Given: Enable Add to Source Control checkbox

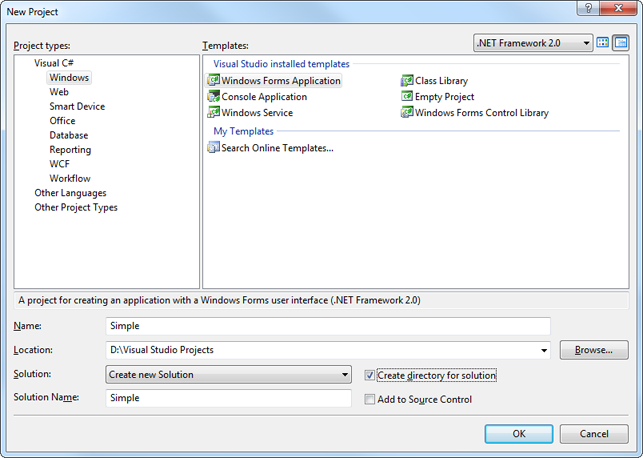Looking at the screenshot, I should point(370,400).
